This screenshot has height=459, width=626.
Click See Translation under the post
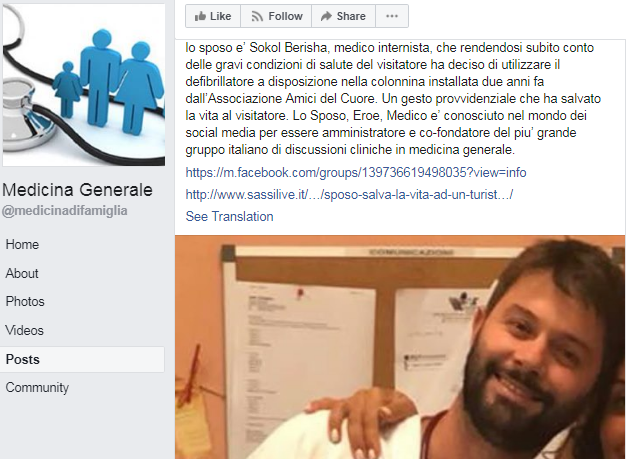click(x=230, y=216)
